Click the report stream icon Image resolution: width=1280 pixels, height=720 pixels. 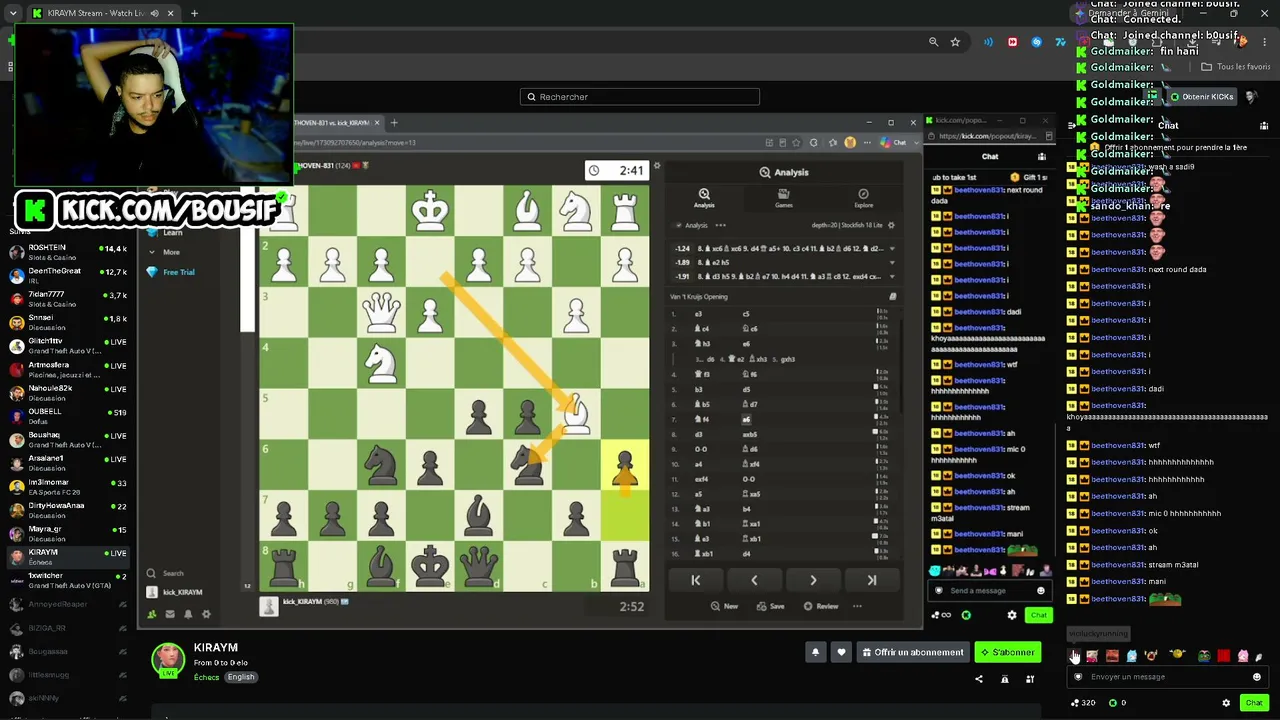coord(1005,679)
